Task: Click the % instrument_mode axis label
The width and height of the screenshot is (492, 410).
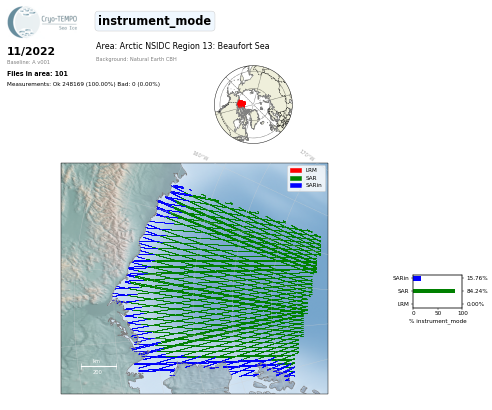Action: [x=438, y=321]
